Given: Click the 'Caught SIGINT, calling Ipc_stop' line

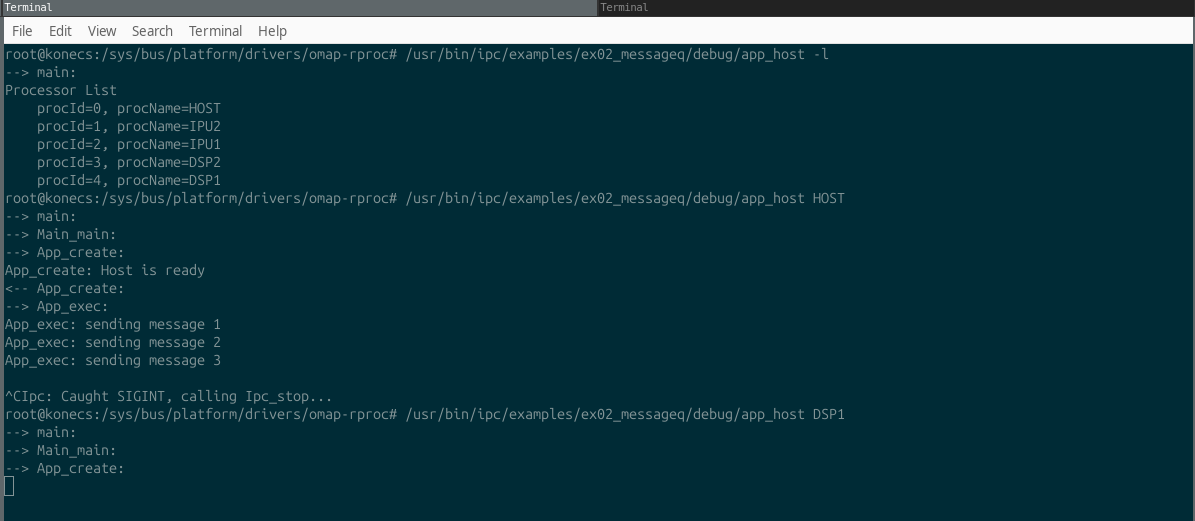Looking at the screenshot, I should pos(168,397).
